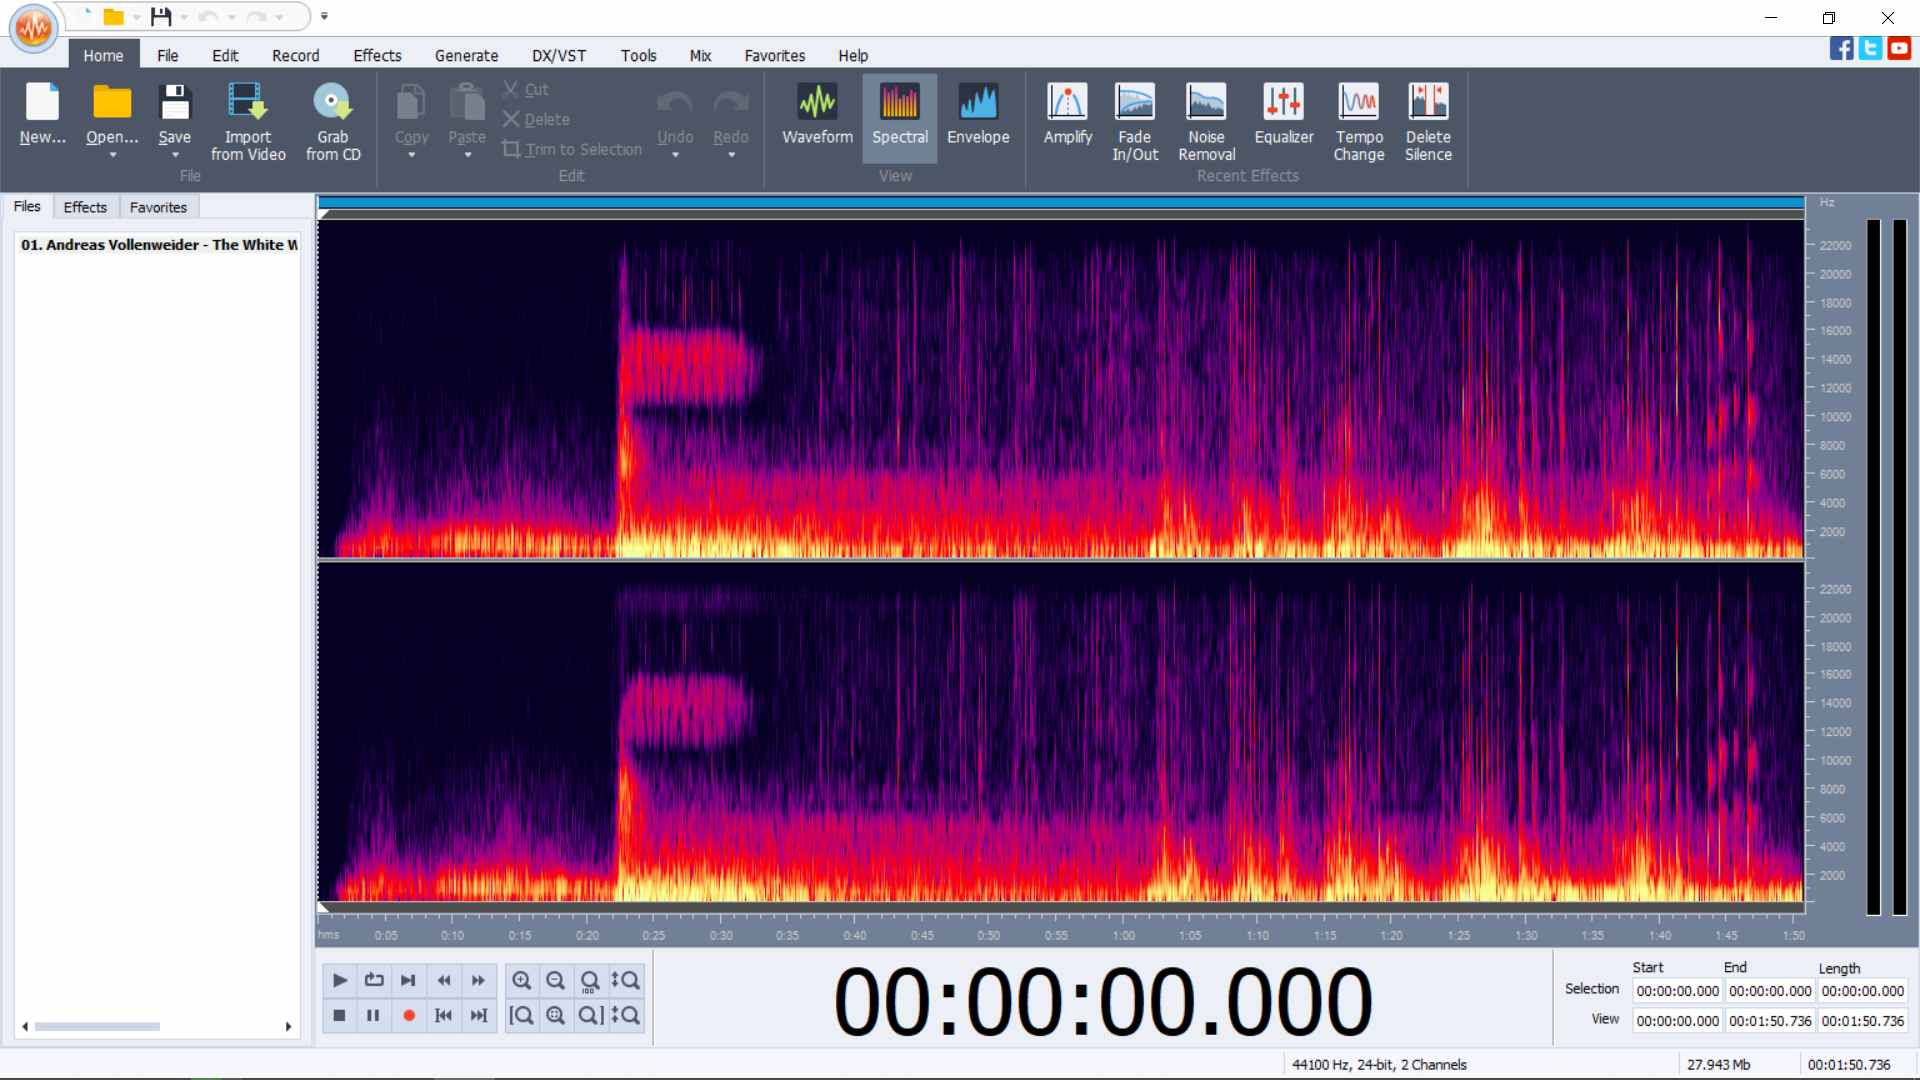Viewport: 1920px width, 1080px height.
Task: Open the Facebook link icon
Action: [x=1841, y=48]
